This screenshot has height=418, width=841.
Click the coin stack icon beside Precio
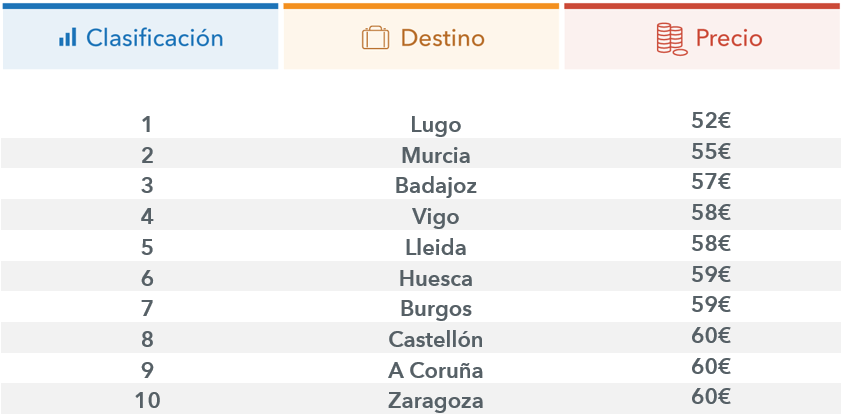pyautogui.click(x=670, y=38)
